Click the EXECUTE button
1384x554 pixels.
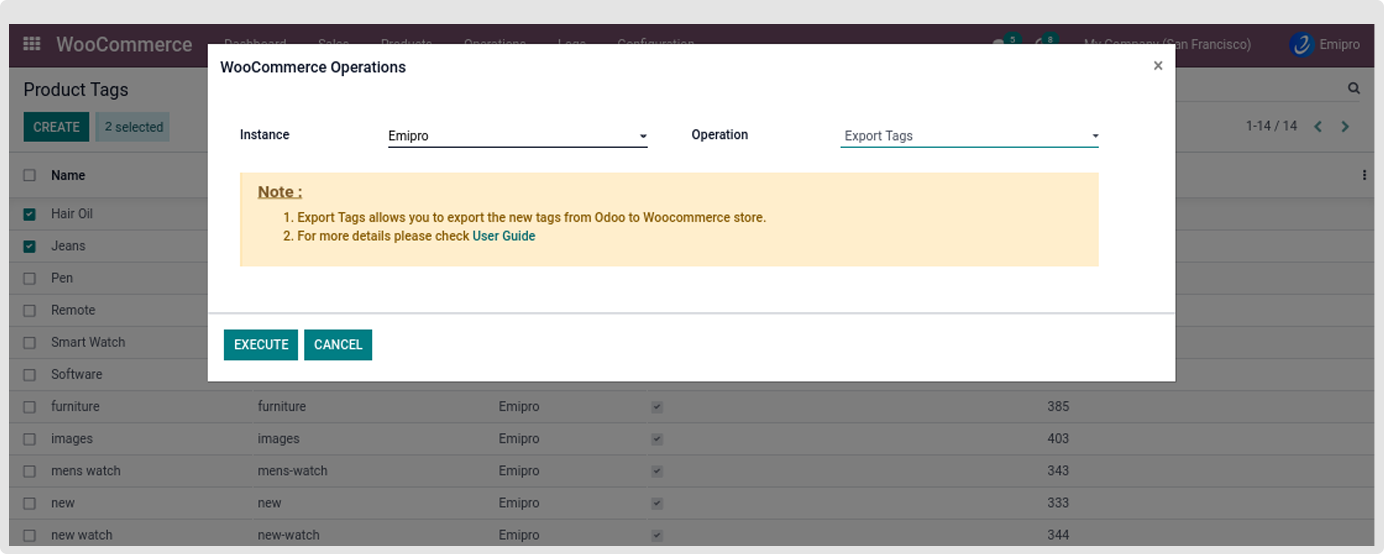[x=261, y=345]
